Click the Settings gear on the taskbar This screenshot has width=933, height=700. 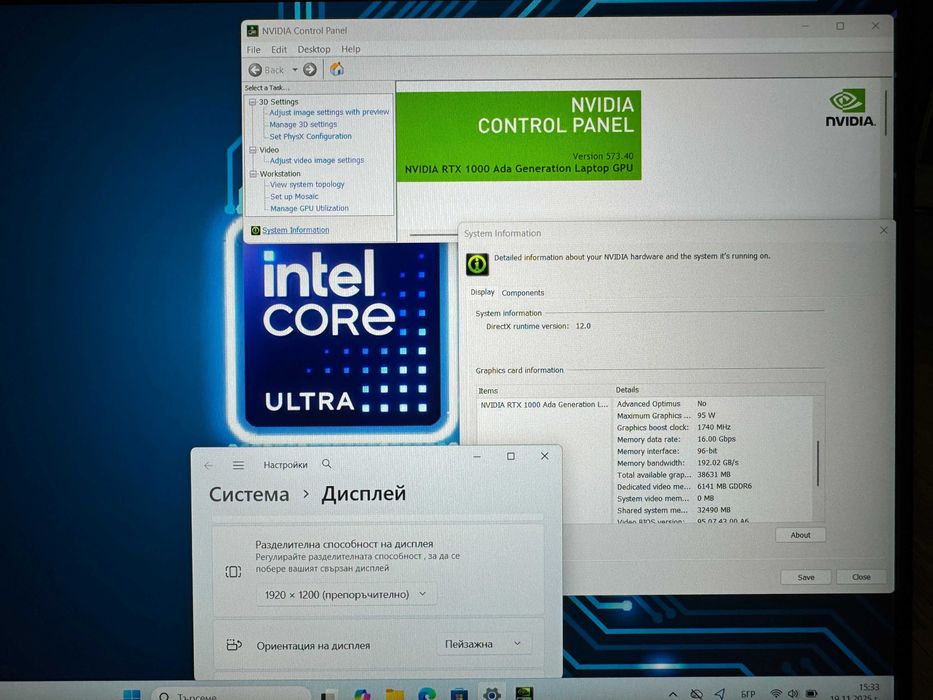tap(491, 694)
